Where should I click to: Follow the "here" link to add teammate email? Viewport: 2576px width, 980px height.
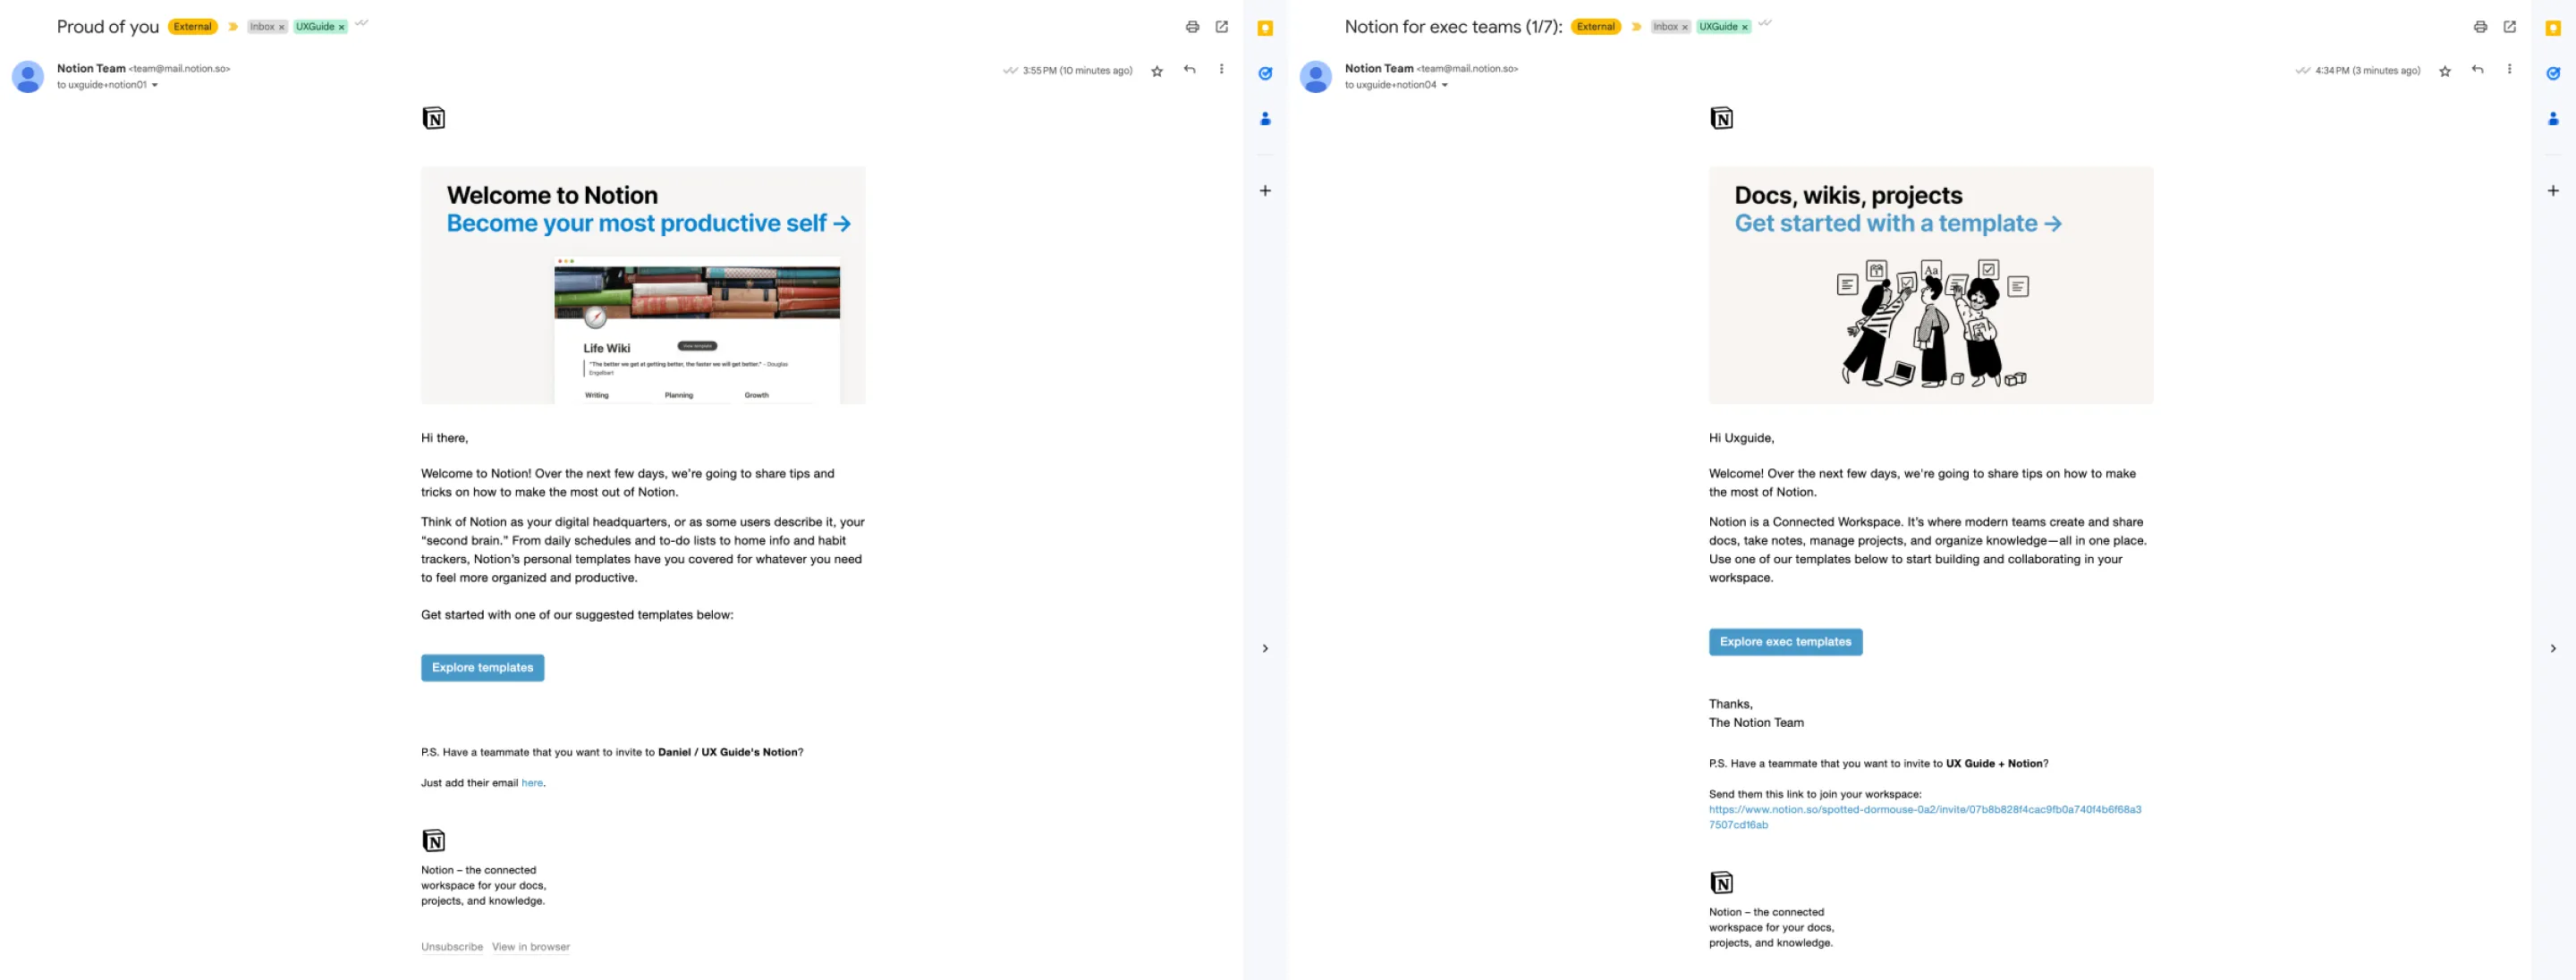[532, 784]
